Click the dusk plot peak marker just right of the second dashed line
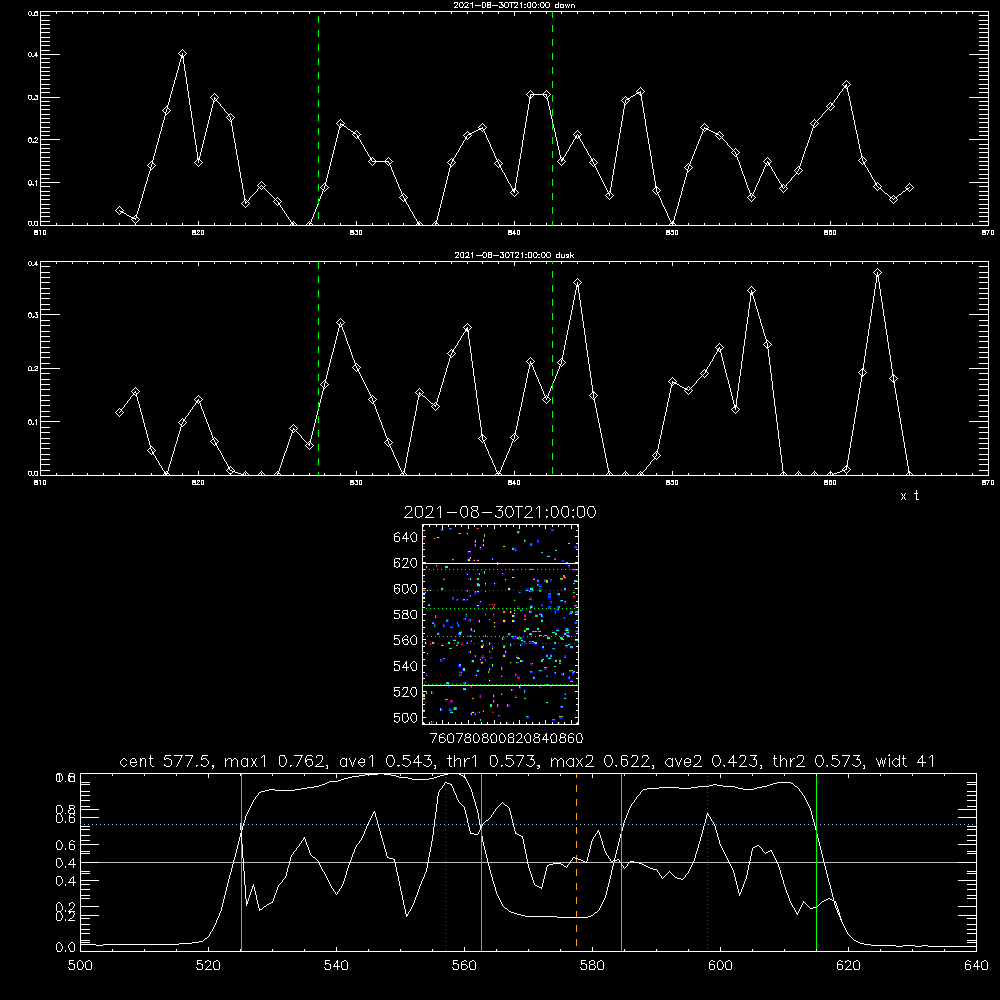The image size is (1000, 1000). tap(577, 283)
